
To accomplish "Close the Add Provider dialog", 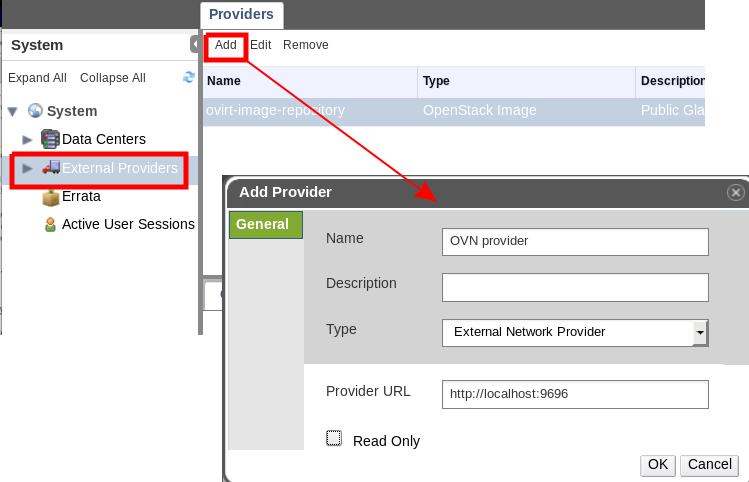I will coord(736,192).
